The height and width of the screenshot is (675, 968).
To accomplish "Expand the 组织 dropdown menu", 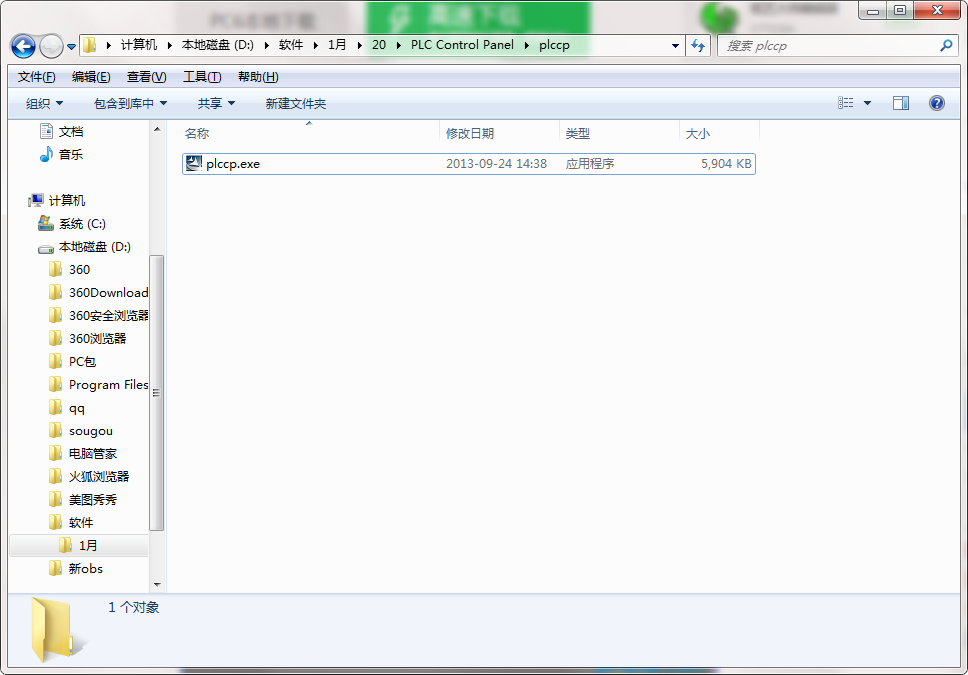I will pyautogui.click(x=44, y=103).
